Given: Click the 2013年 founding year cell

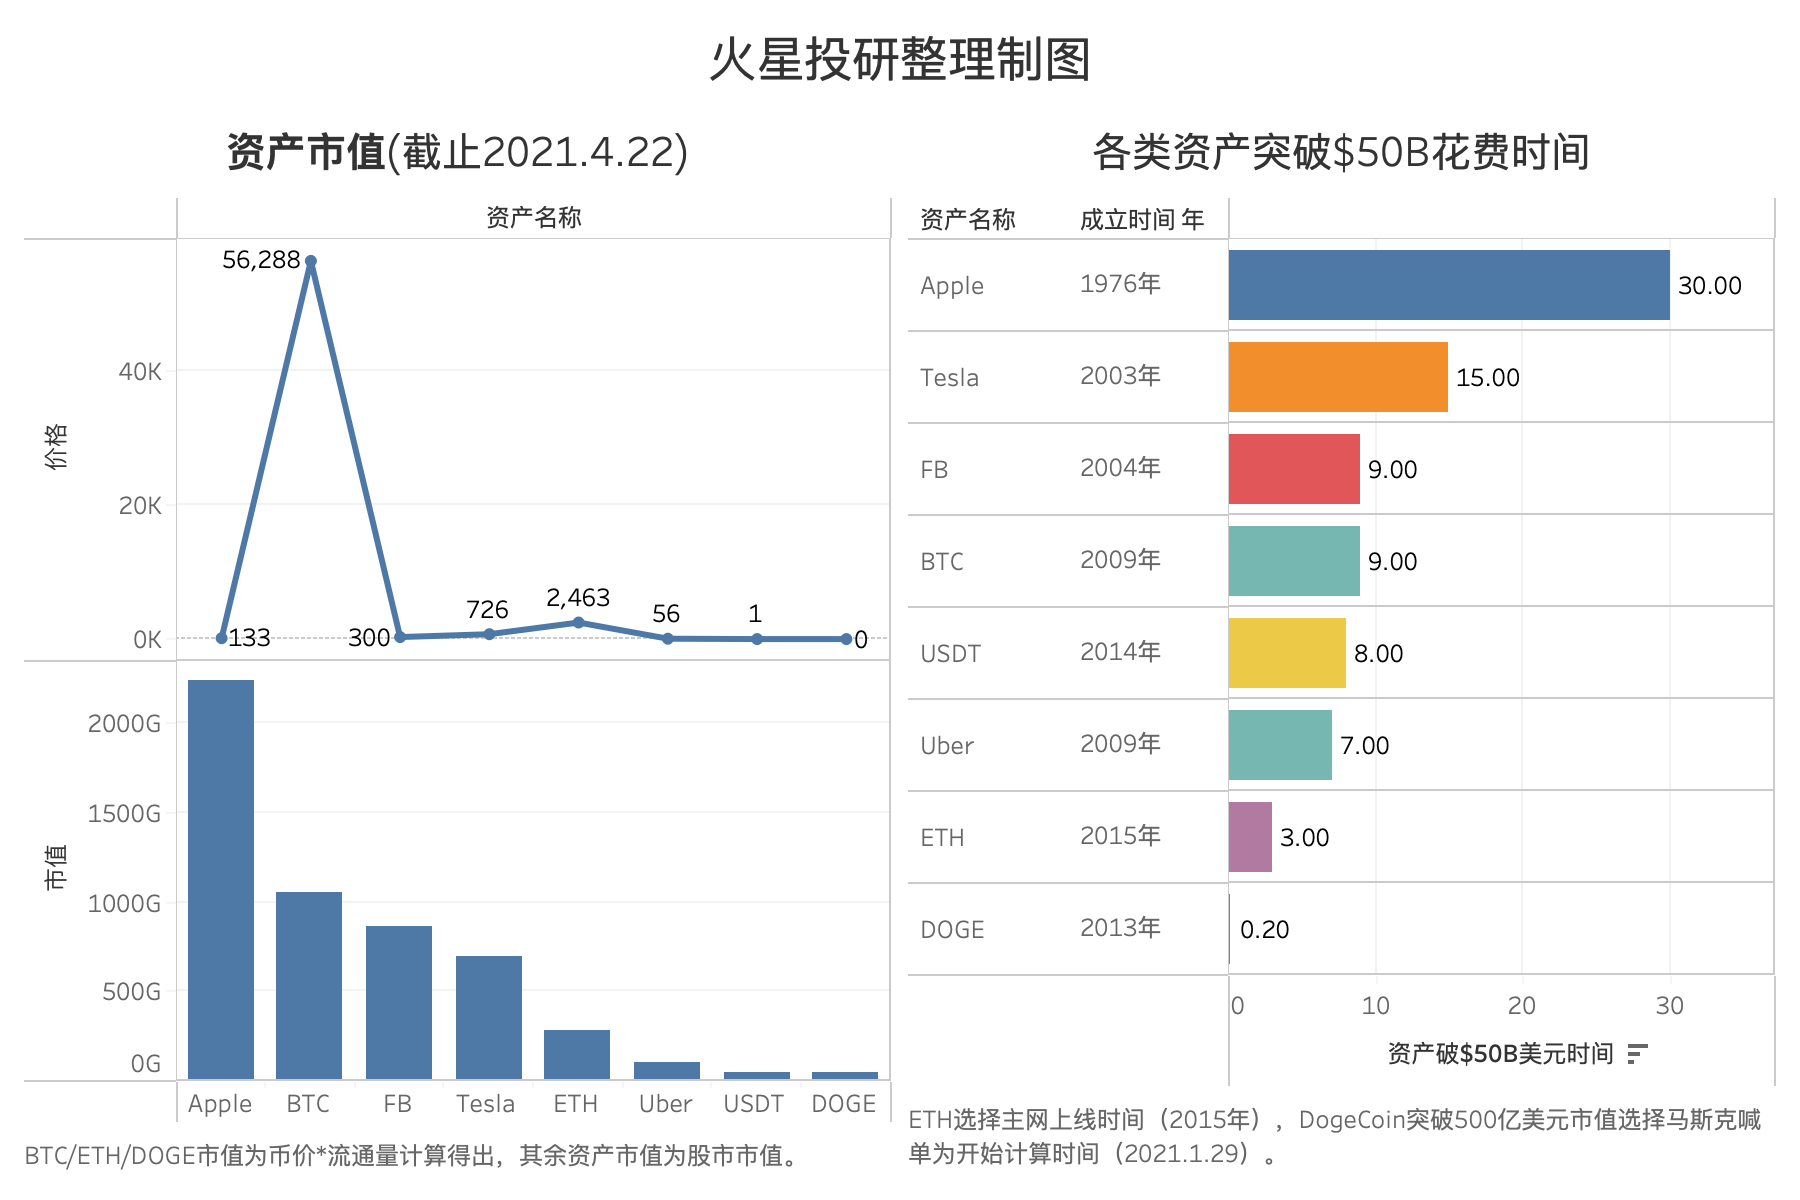Looking at the screenshot, I should click(1120, 928).
